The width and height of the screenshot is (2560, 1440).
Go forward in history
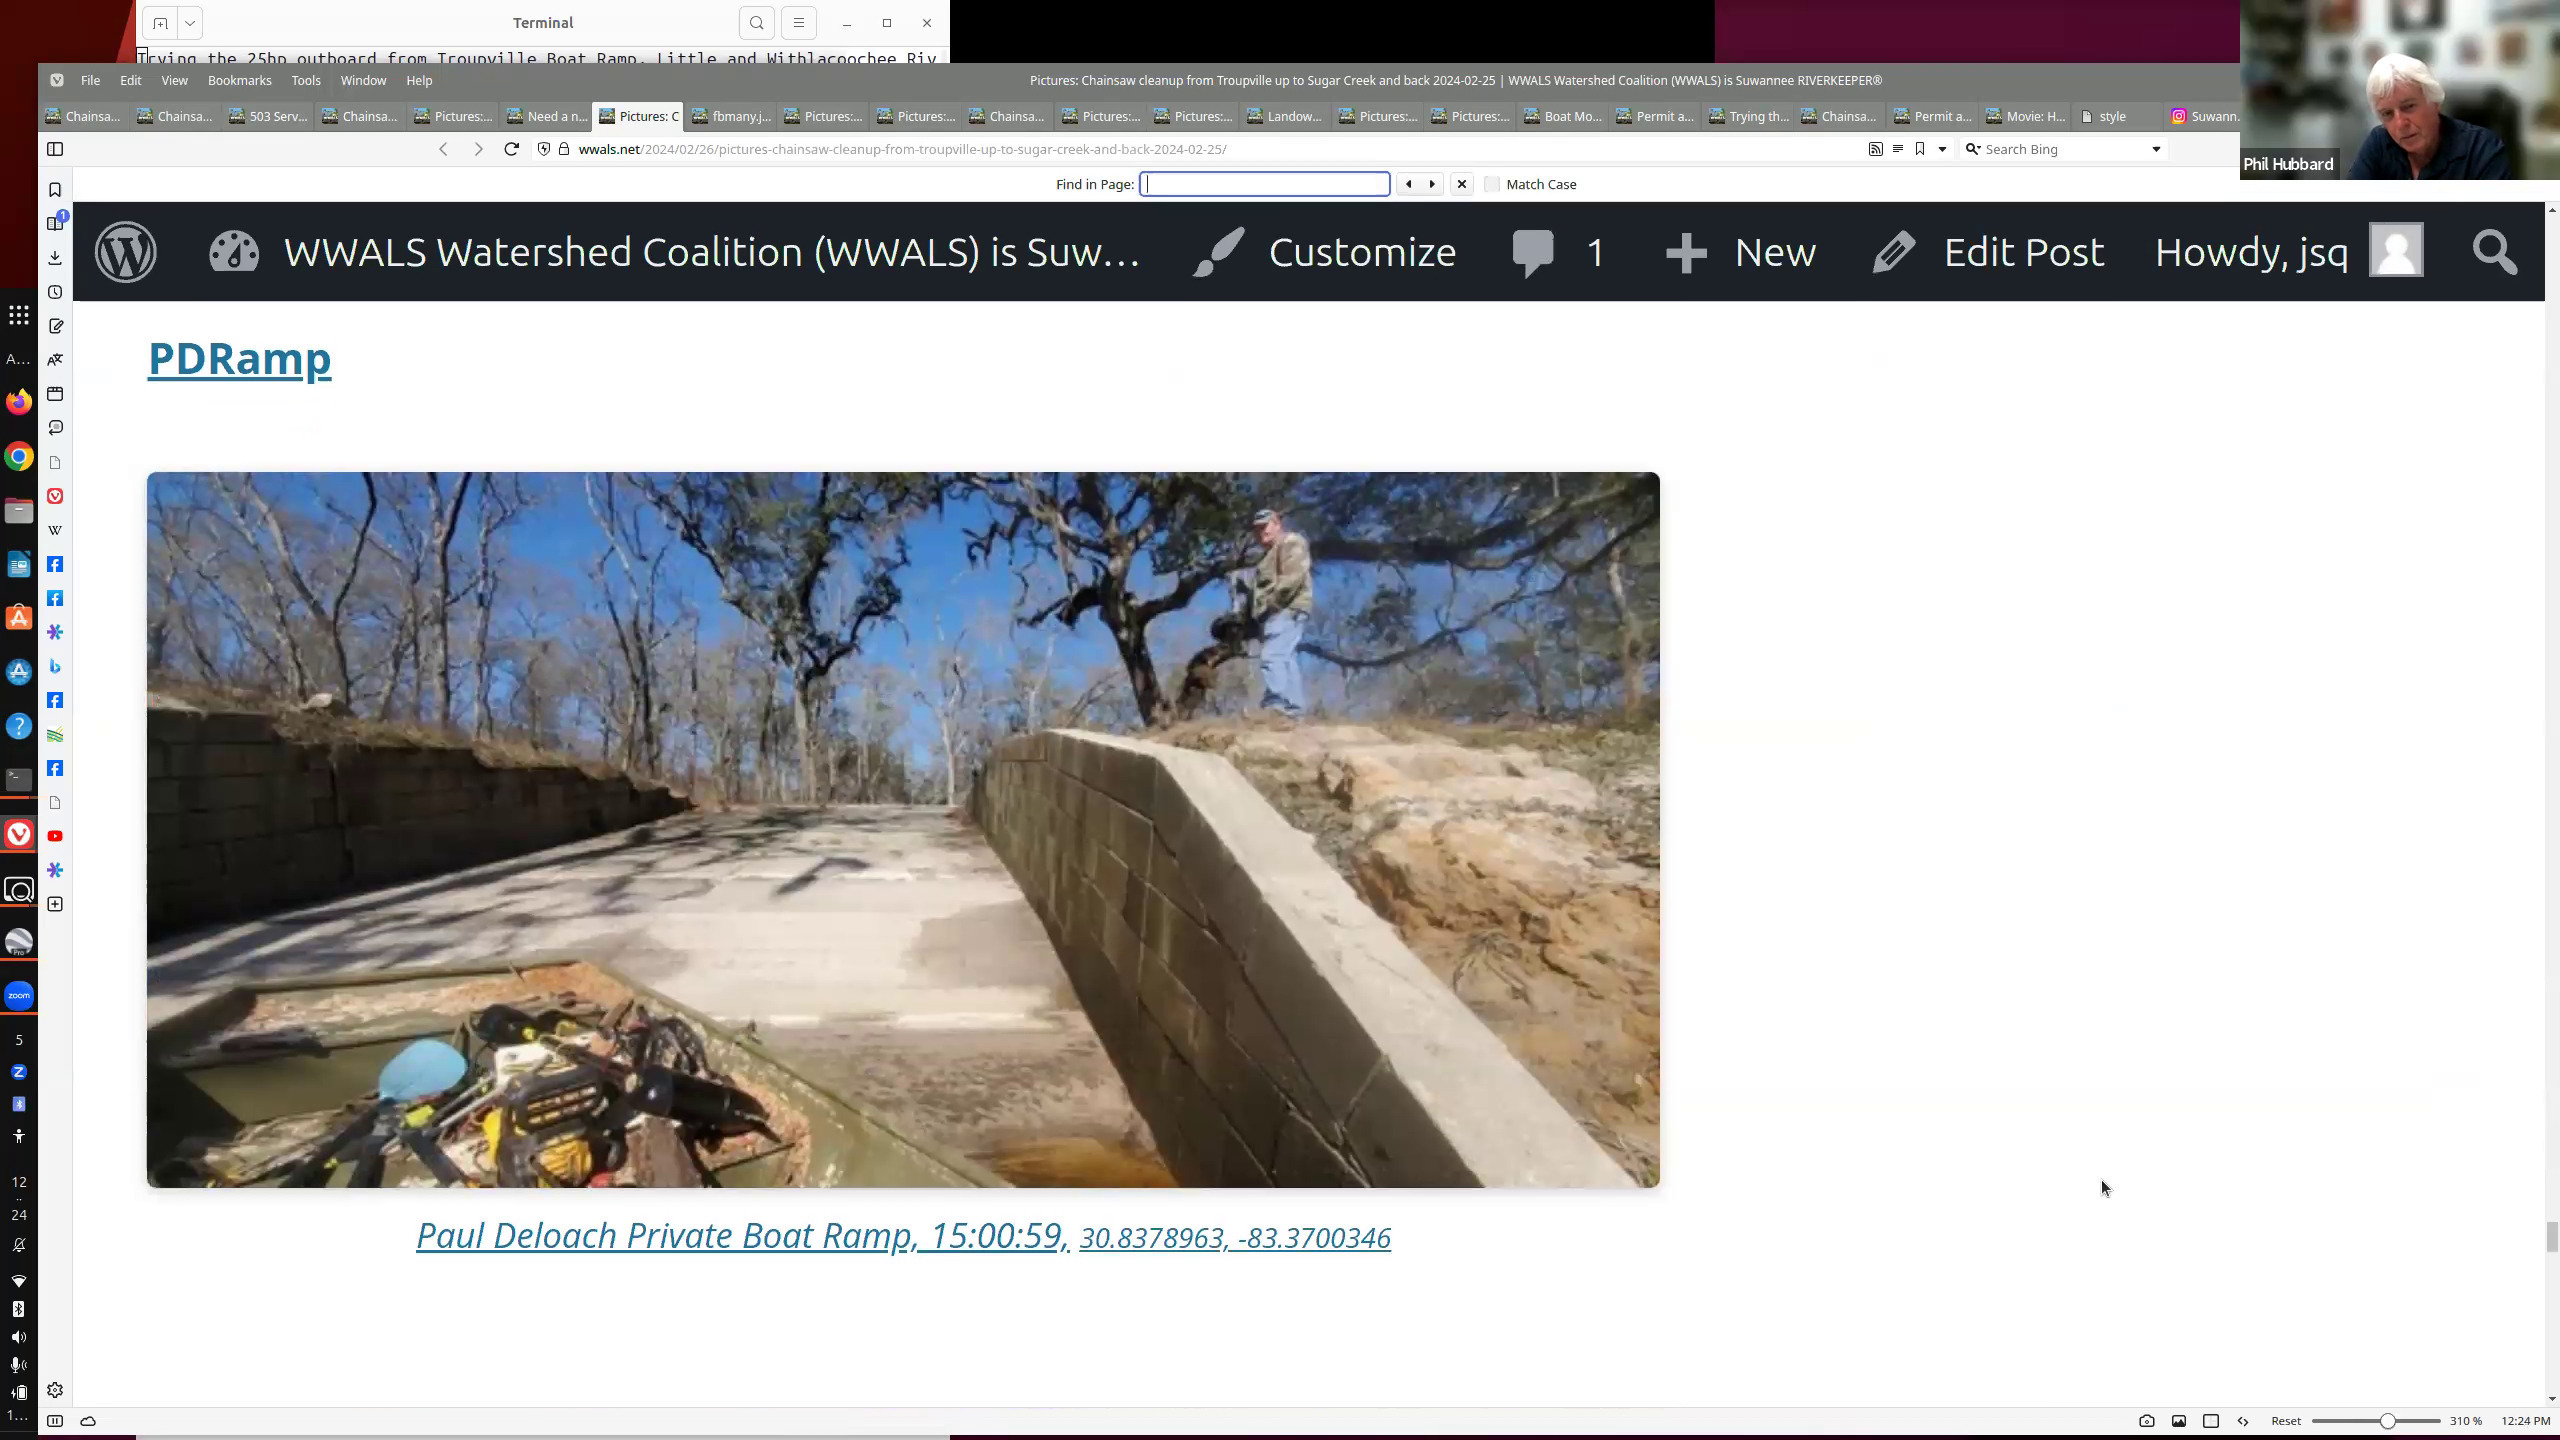point(478,149)
